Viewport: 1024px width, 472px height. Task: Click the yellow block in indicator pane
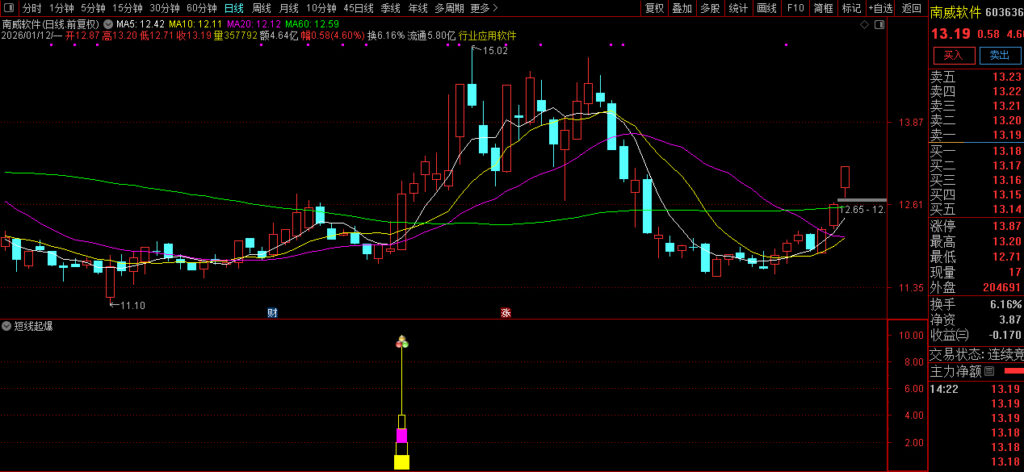click(x=402, y=461)
